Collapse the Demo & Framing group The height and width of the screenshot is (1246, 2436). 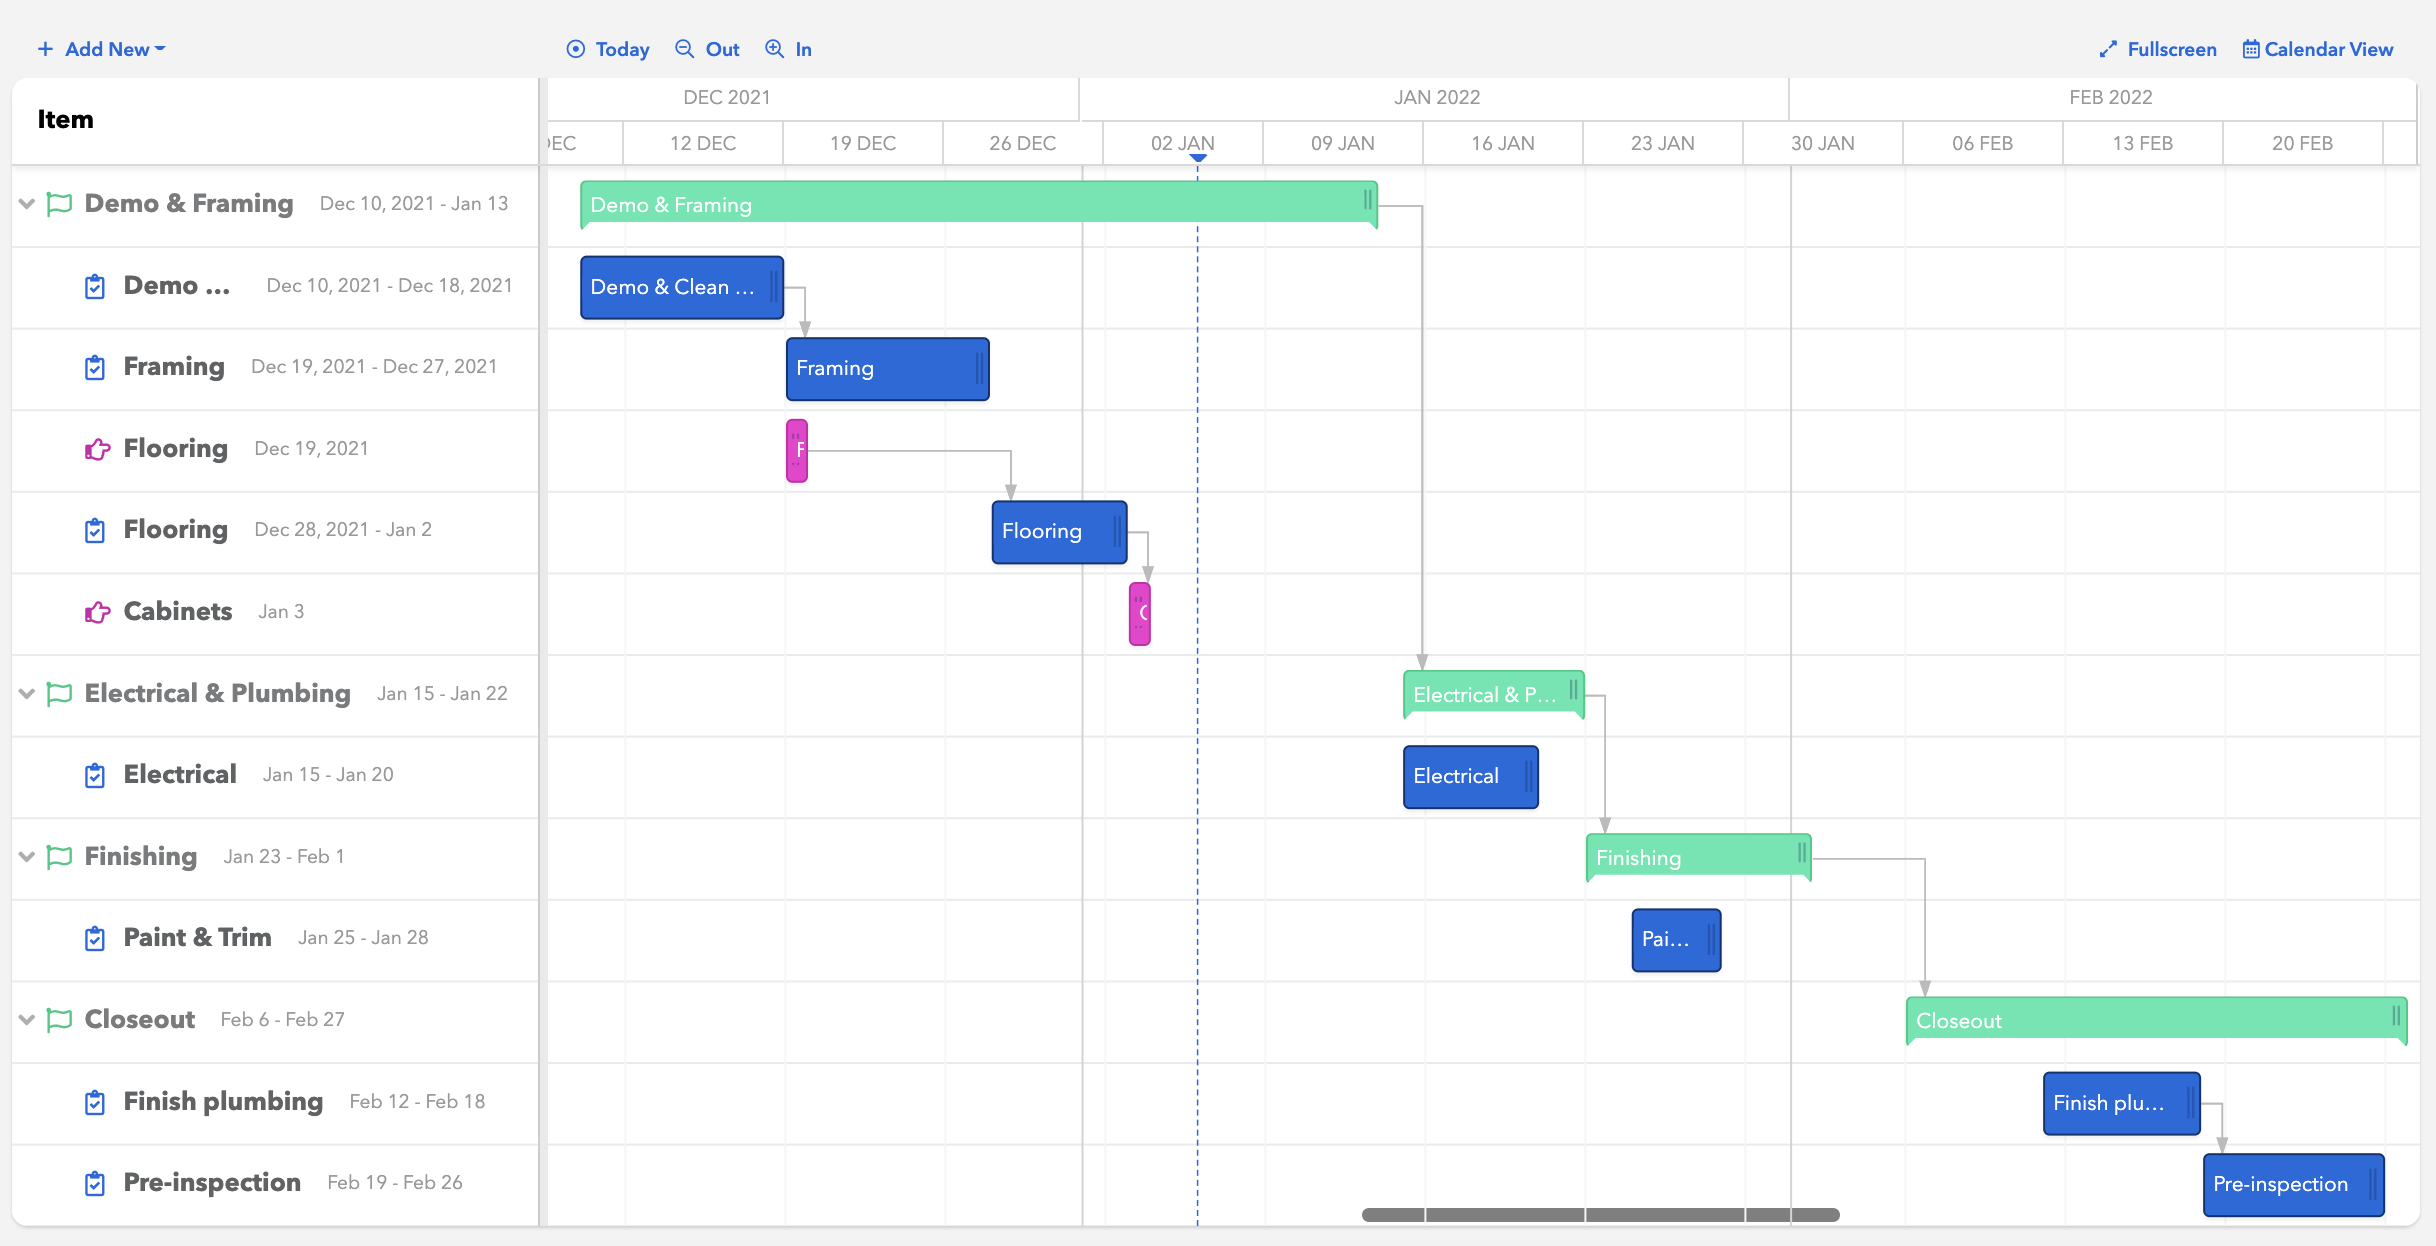[x=27, y=204]
